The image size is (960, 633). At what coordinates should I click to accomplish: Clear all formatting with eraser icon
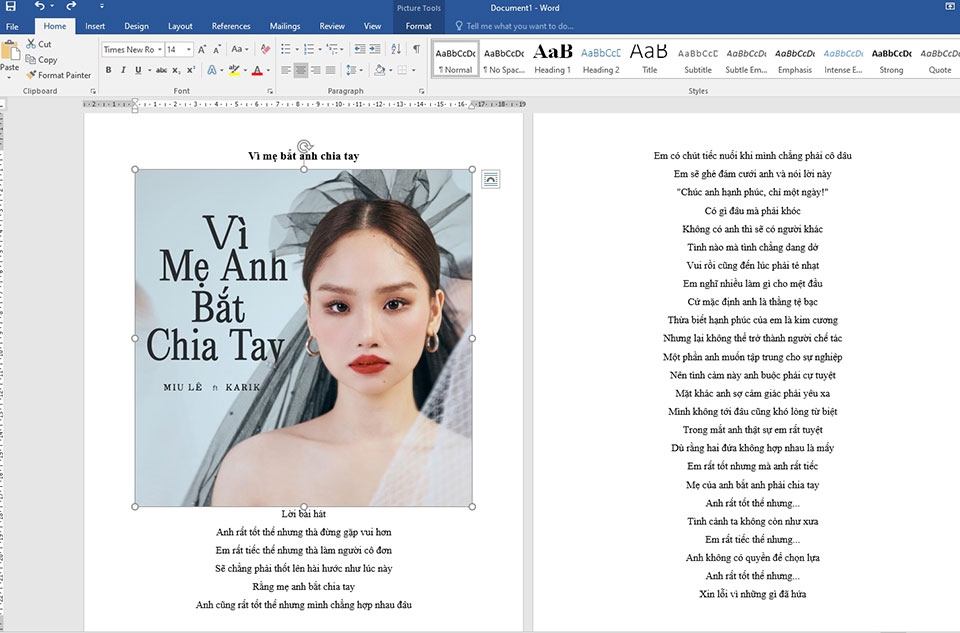pyautogui.click(x=264, y=50)
